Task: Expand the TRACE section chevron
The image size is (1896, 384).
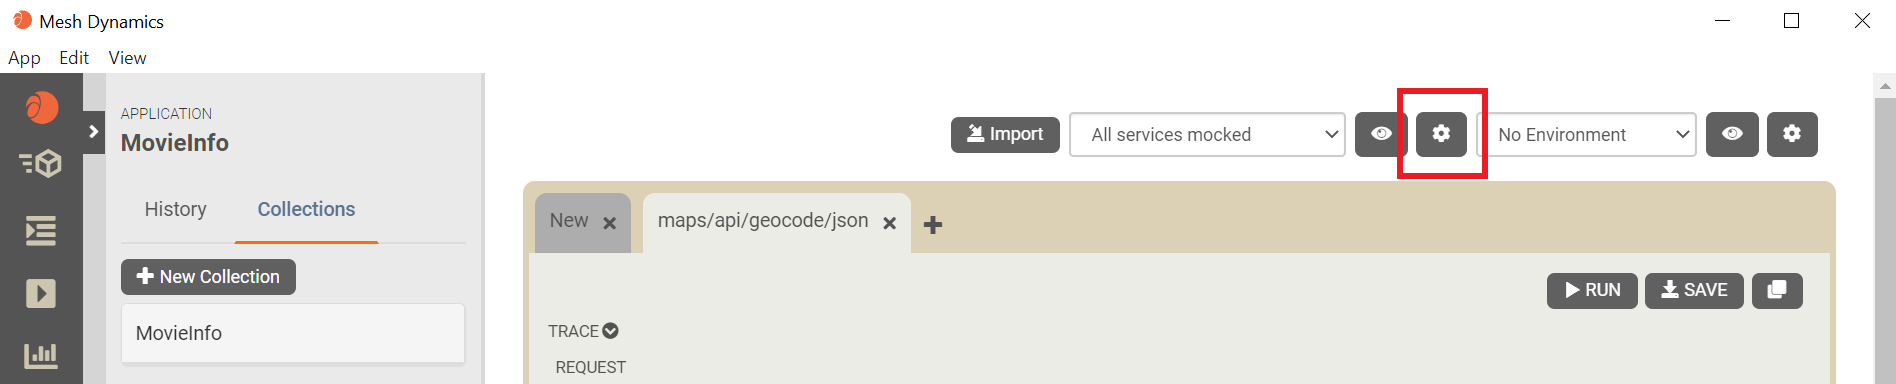Action: [610, 331]
